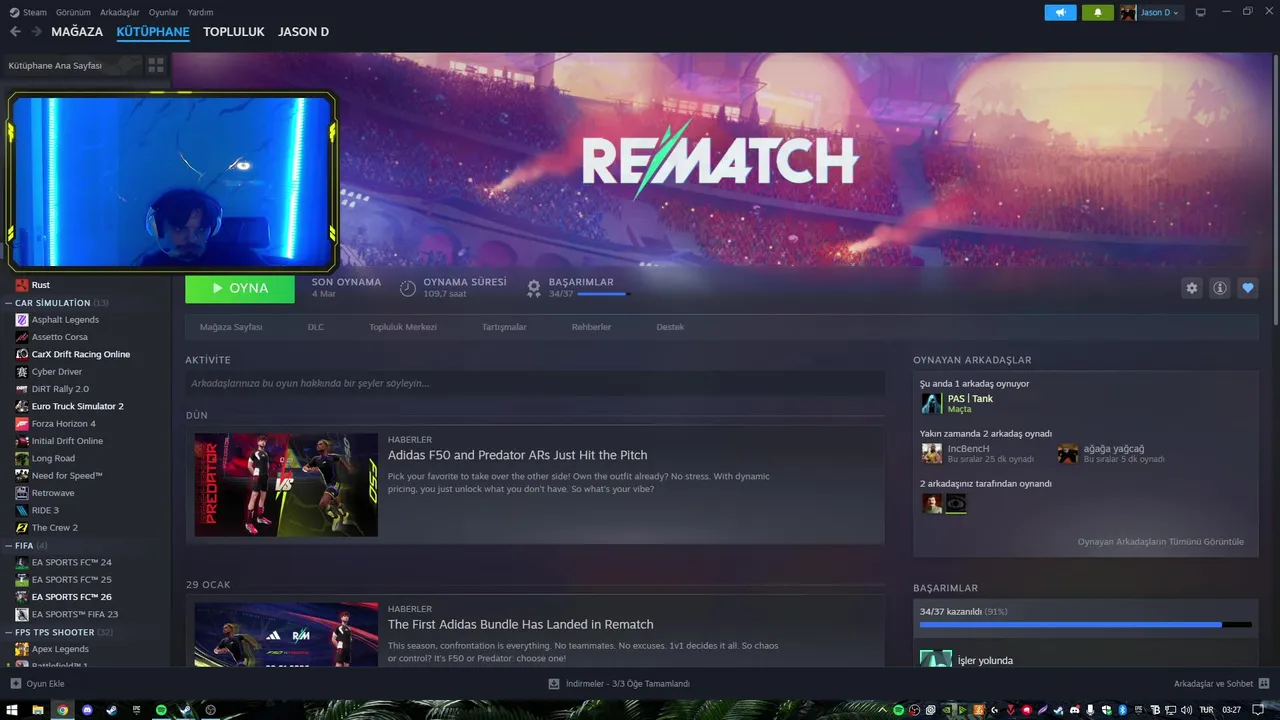Open the Destek tab

pos(670,327)
